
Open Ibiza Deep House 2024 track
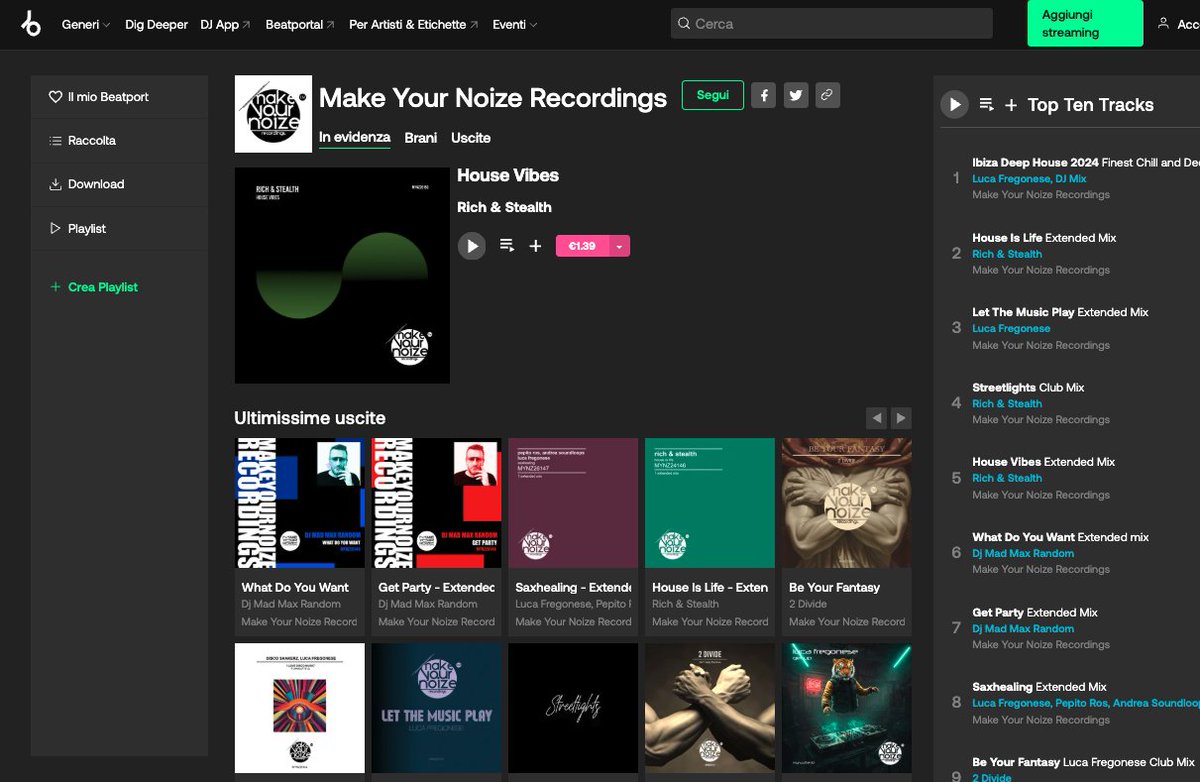coord(1086,162)
